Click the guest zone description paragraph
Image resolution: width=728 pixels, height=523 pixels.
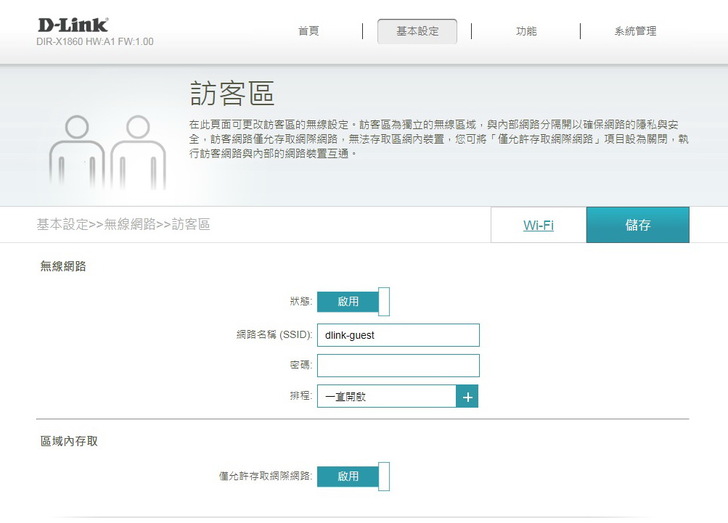[x=438, y=138]
